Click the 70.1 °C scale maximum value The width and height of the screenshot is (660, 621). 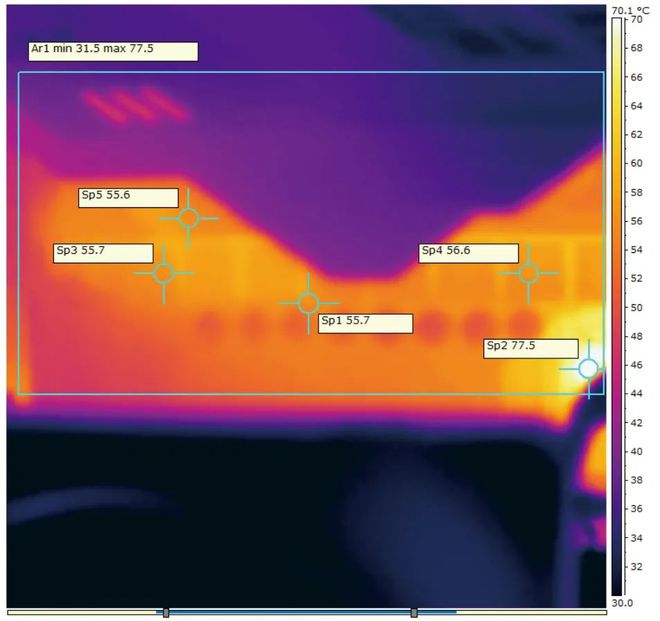(x=631, y=10)
